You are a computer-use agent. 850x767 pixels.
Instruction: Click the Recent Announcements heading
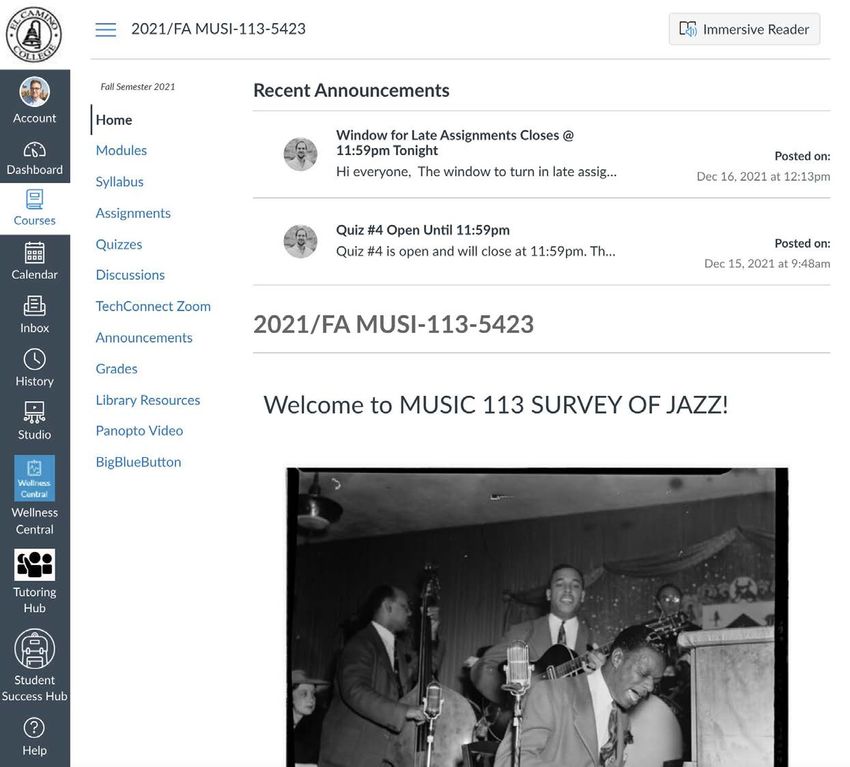351,90
